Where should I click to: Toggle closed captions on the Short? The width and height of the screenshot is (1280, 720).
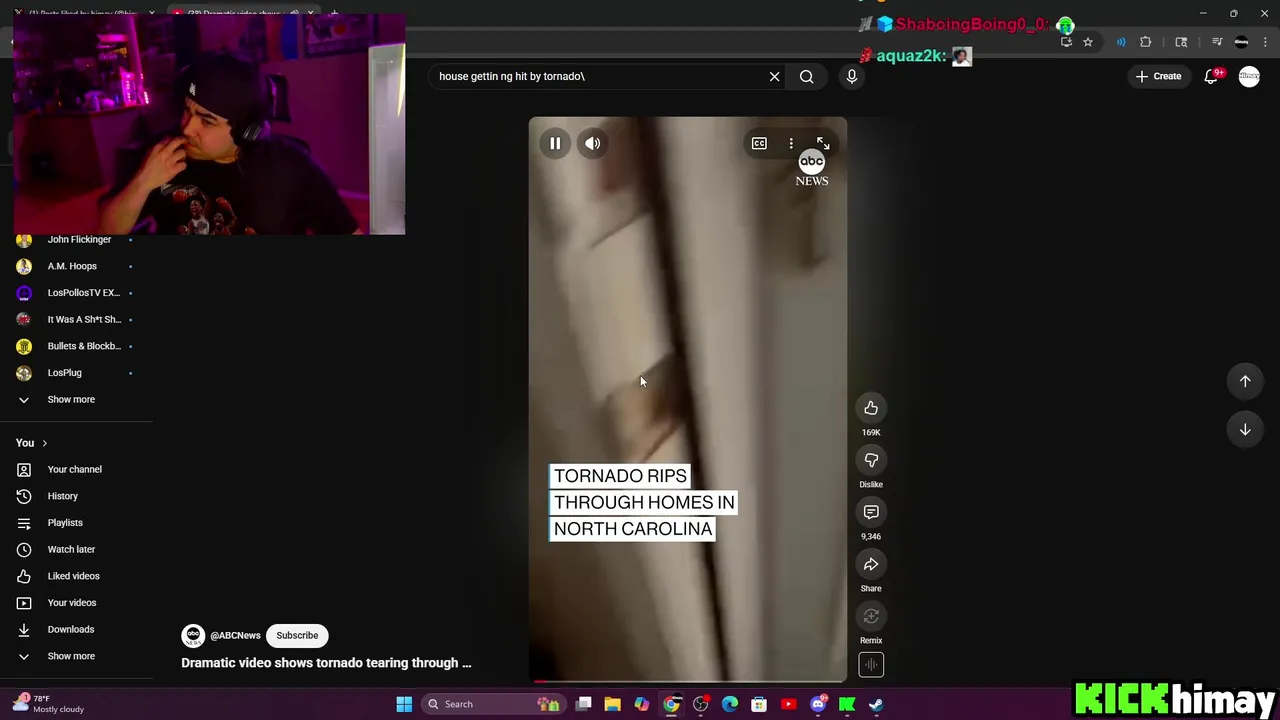pyautogui.click(x=759, y=144)
